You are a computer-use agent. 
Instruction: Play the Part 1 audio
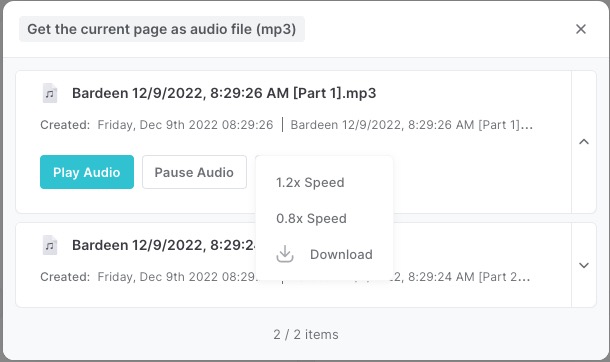[x=87, y=172]
